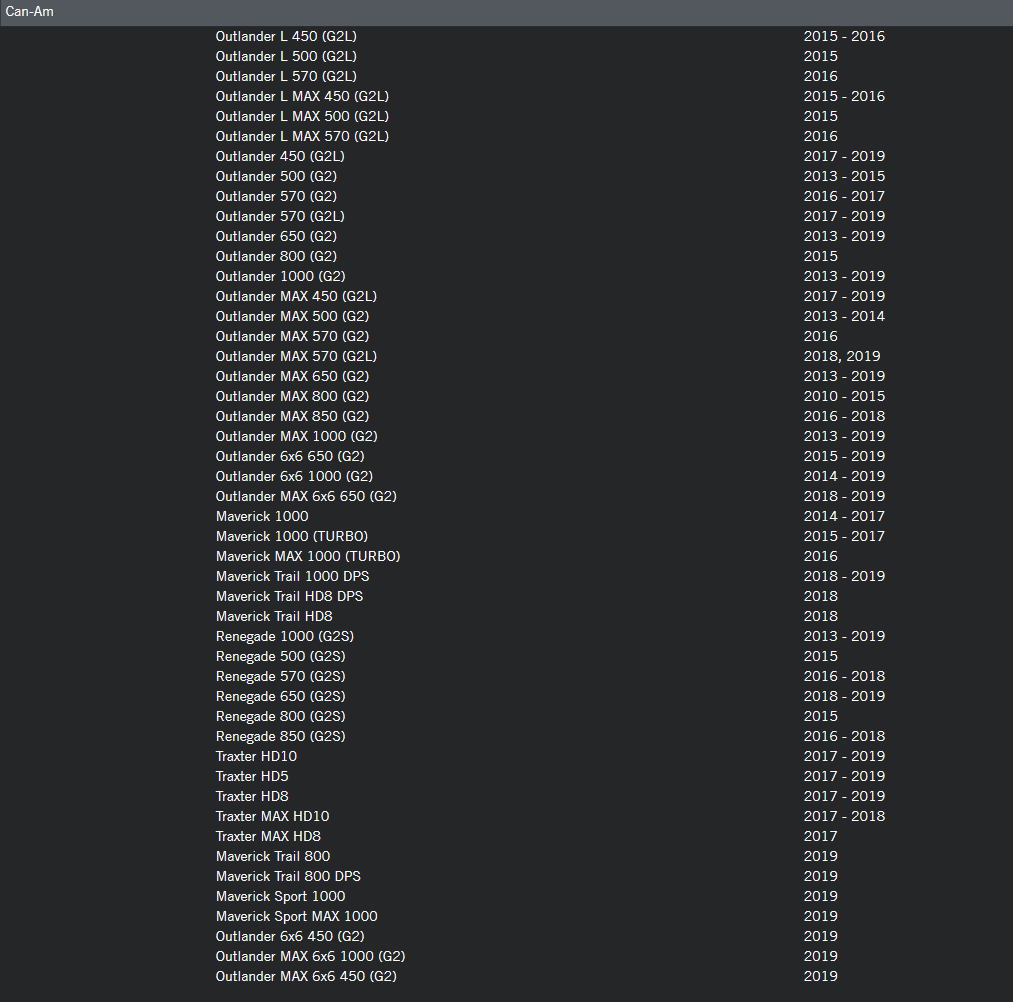Click years 2017 - 2018 for Traxter MAX HD10
This screenshot has height=1002, width=1013.
pos(844,817)
